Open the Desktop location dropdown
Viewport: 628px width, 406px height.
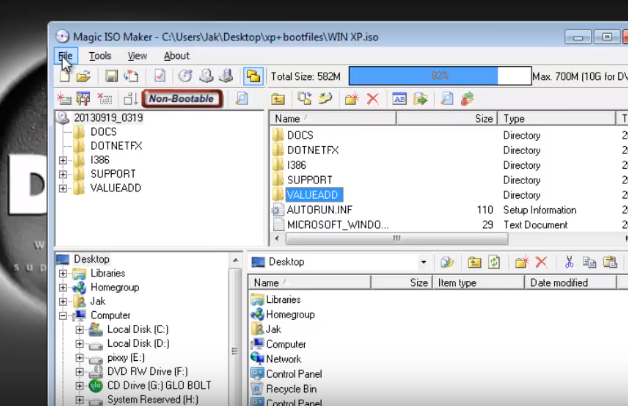(424, 262)
